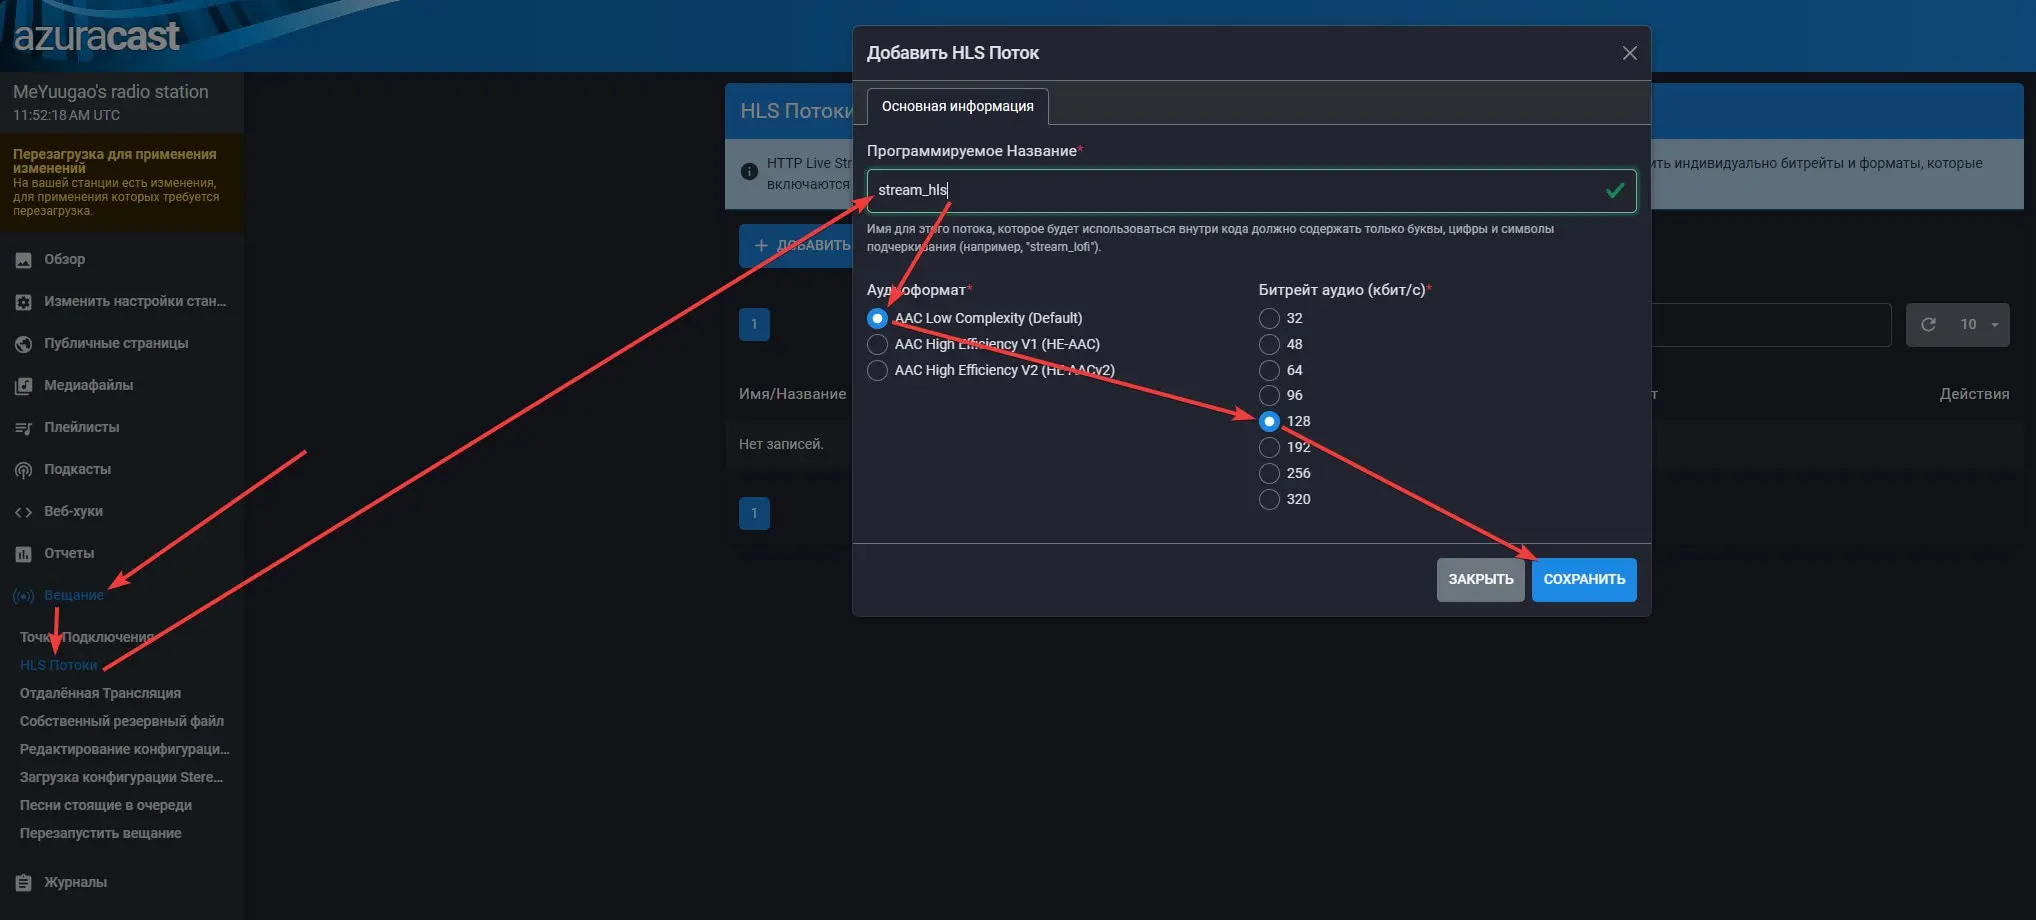2036x920 pixels.
Task: Open Обзор in the sidebar menu
Action: pyautogui.click(x=64, y=260)
